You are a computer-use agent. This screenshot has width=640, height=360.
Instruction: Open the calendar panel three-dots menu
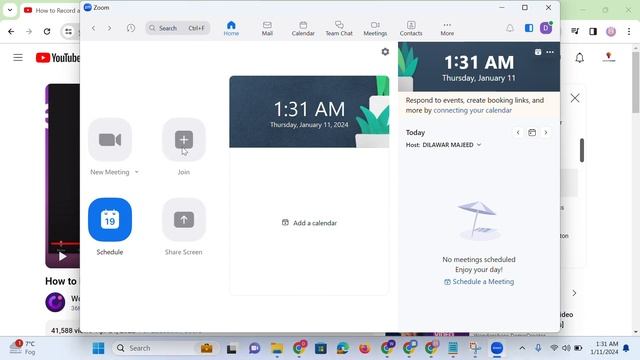coord(550,52)
